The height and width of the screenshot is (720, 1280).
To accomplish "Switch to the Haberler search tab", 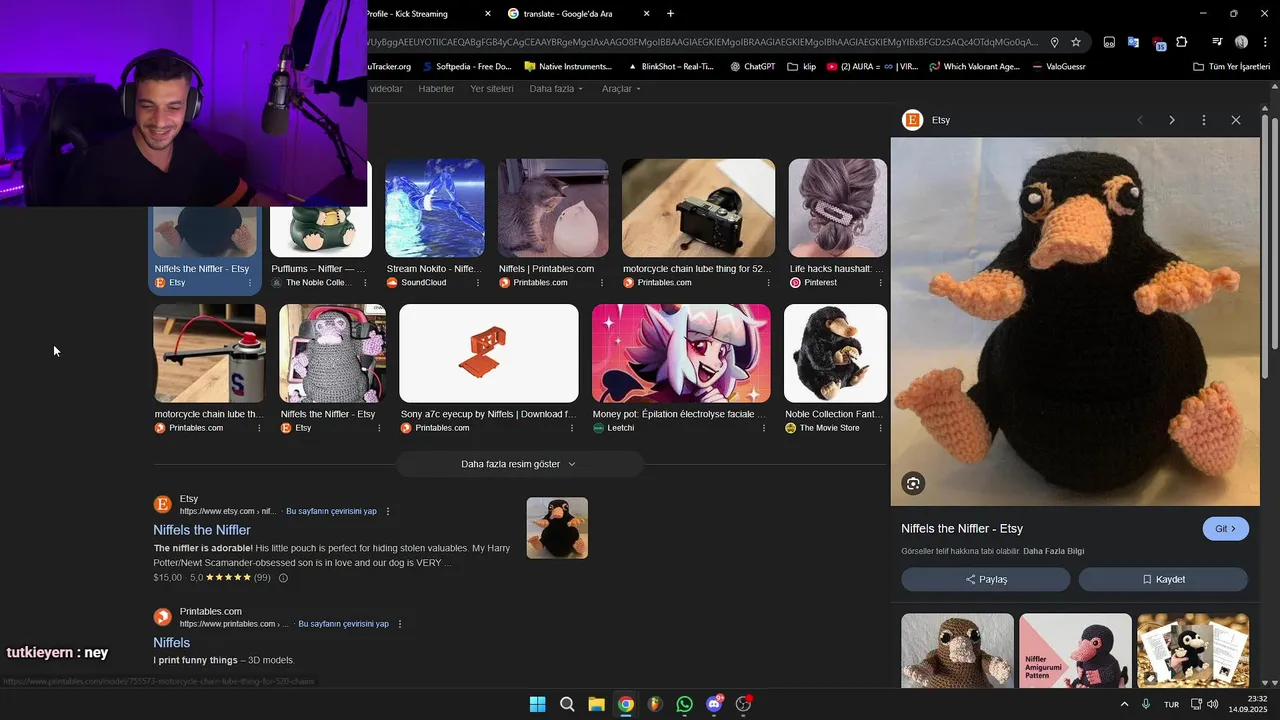I will point(436,89).
